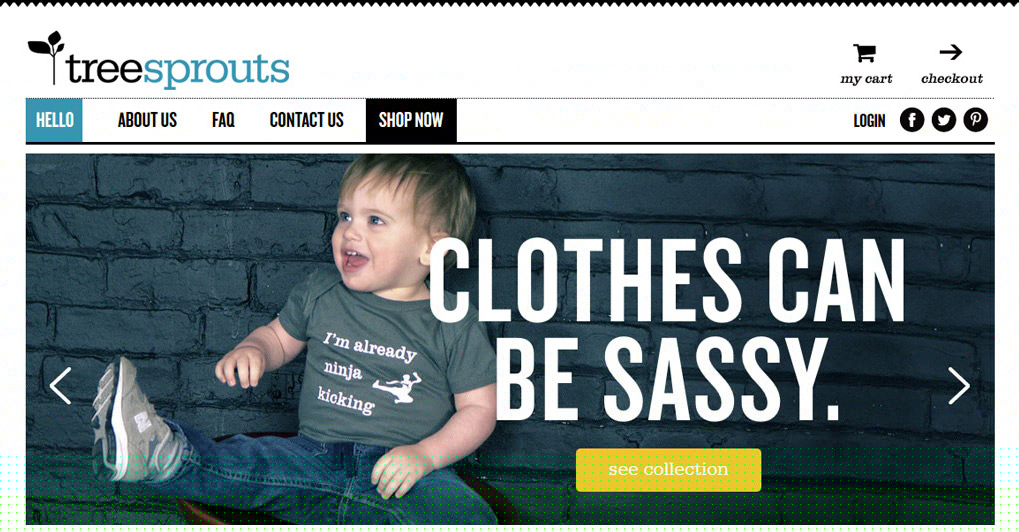Go to the FAQ menu item
The width and height of the screenshot is (1019, 532).
pos(223,120)
